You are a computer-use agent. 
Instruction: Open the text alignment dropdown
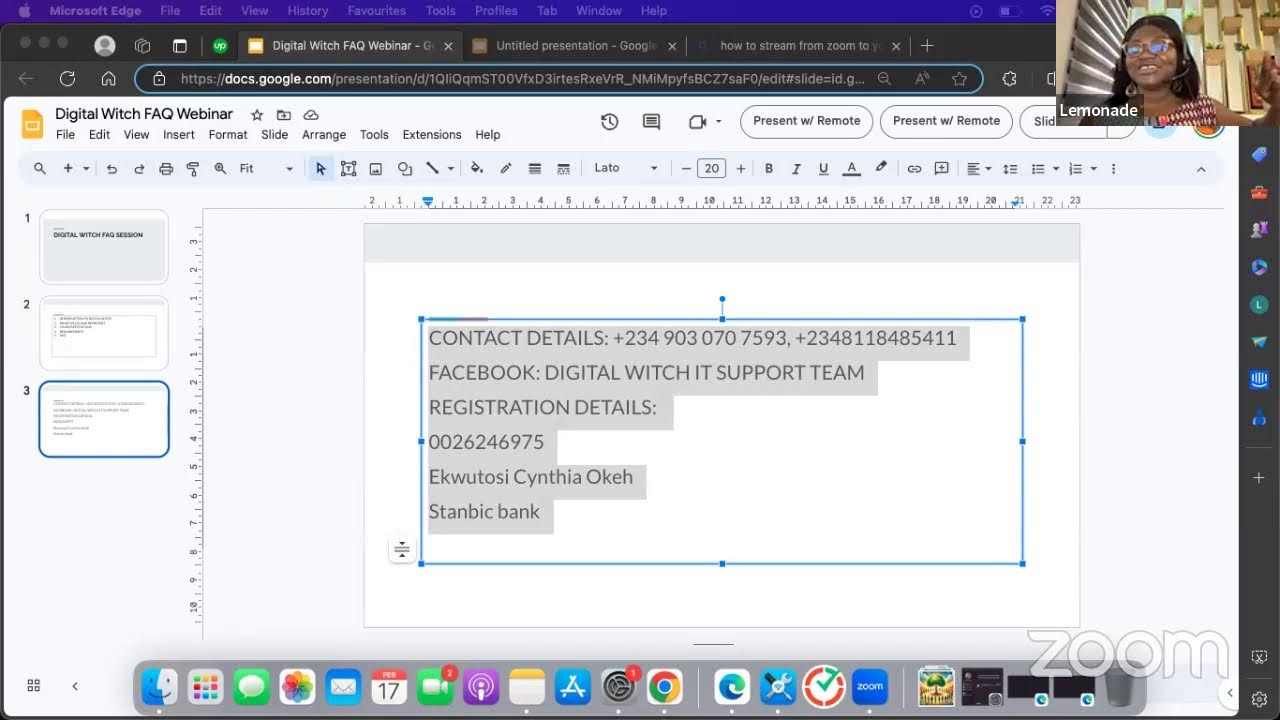(x=979, y=169)
